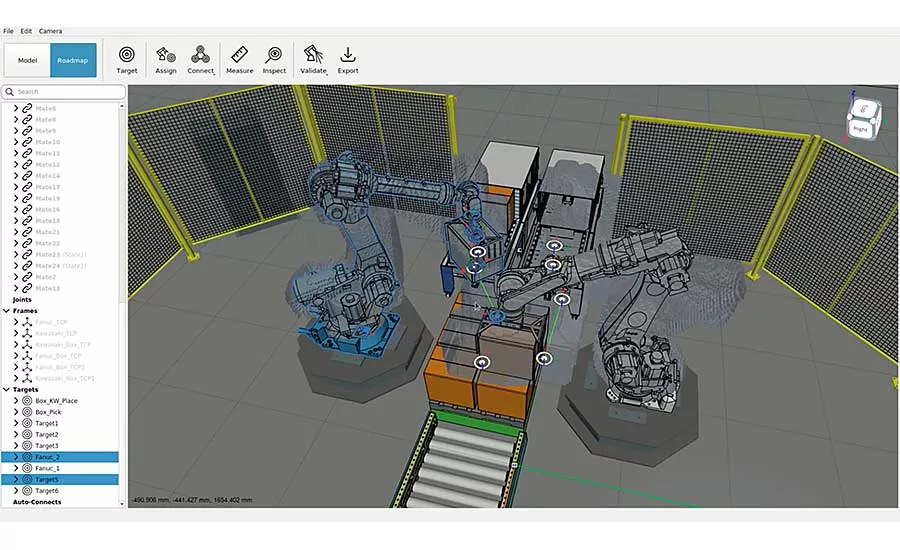This screenshot has height=550, width=900.
Task: Open the Edit menu
Action: coord(26,31)
